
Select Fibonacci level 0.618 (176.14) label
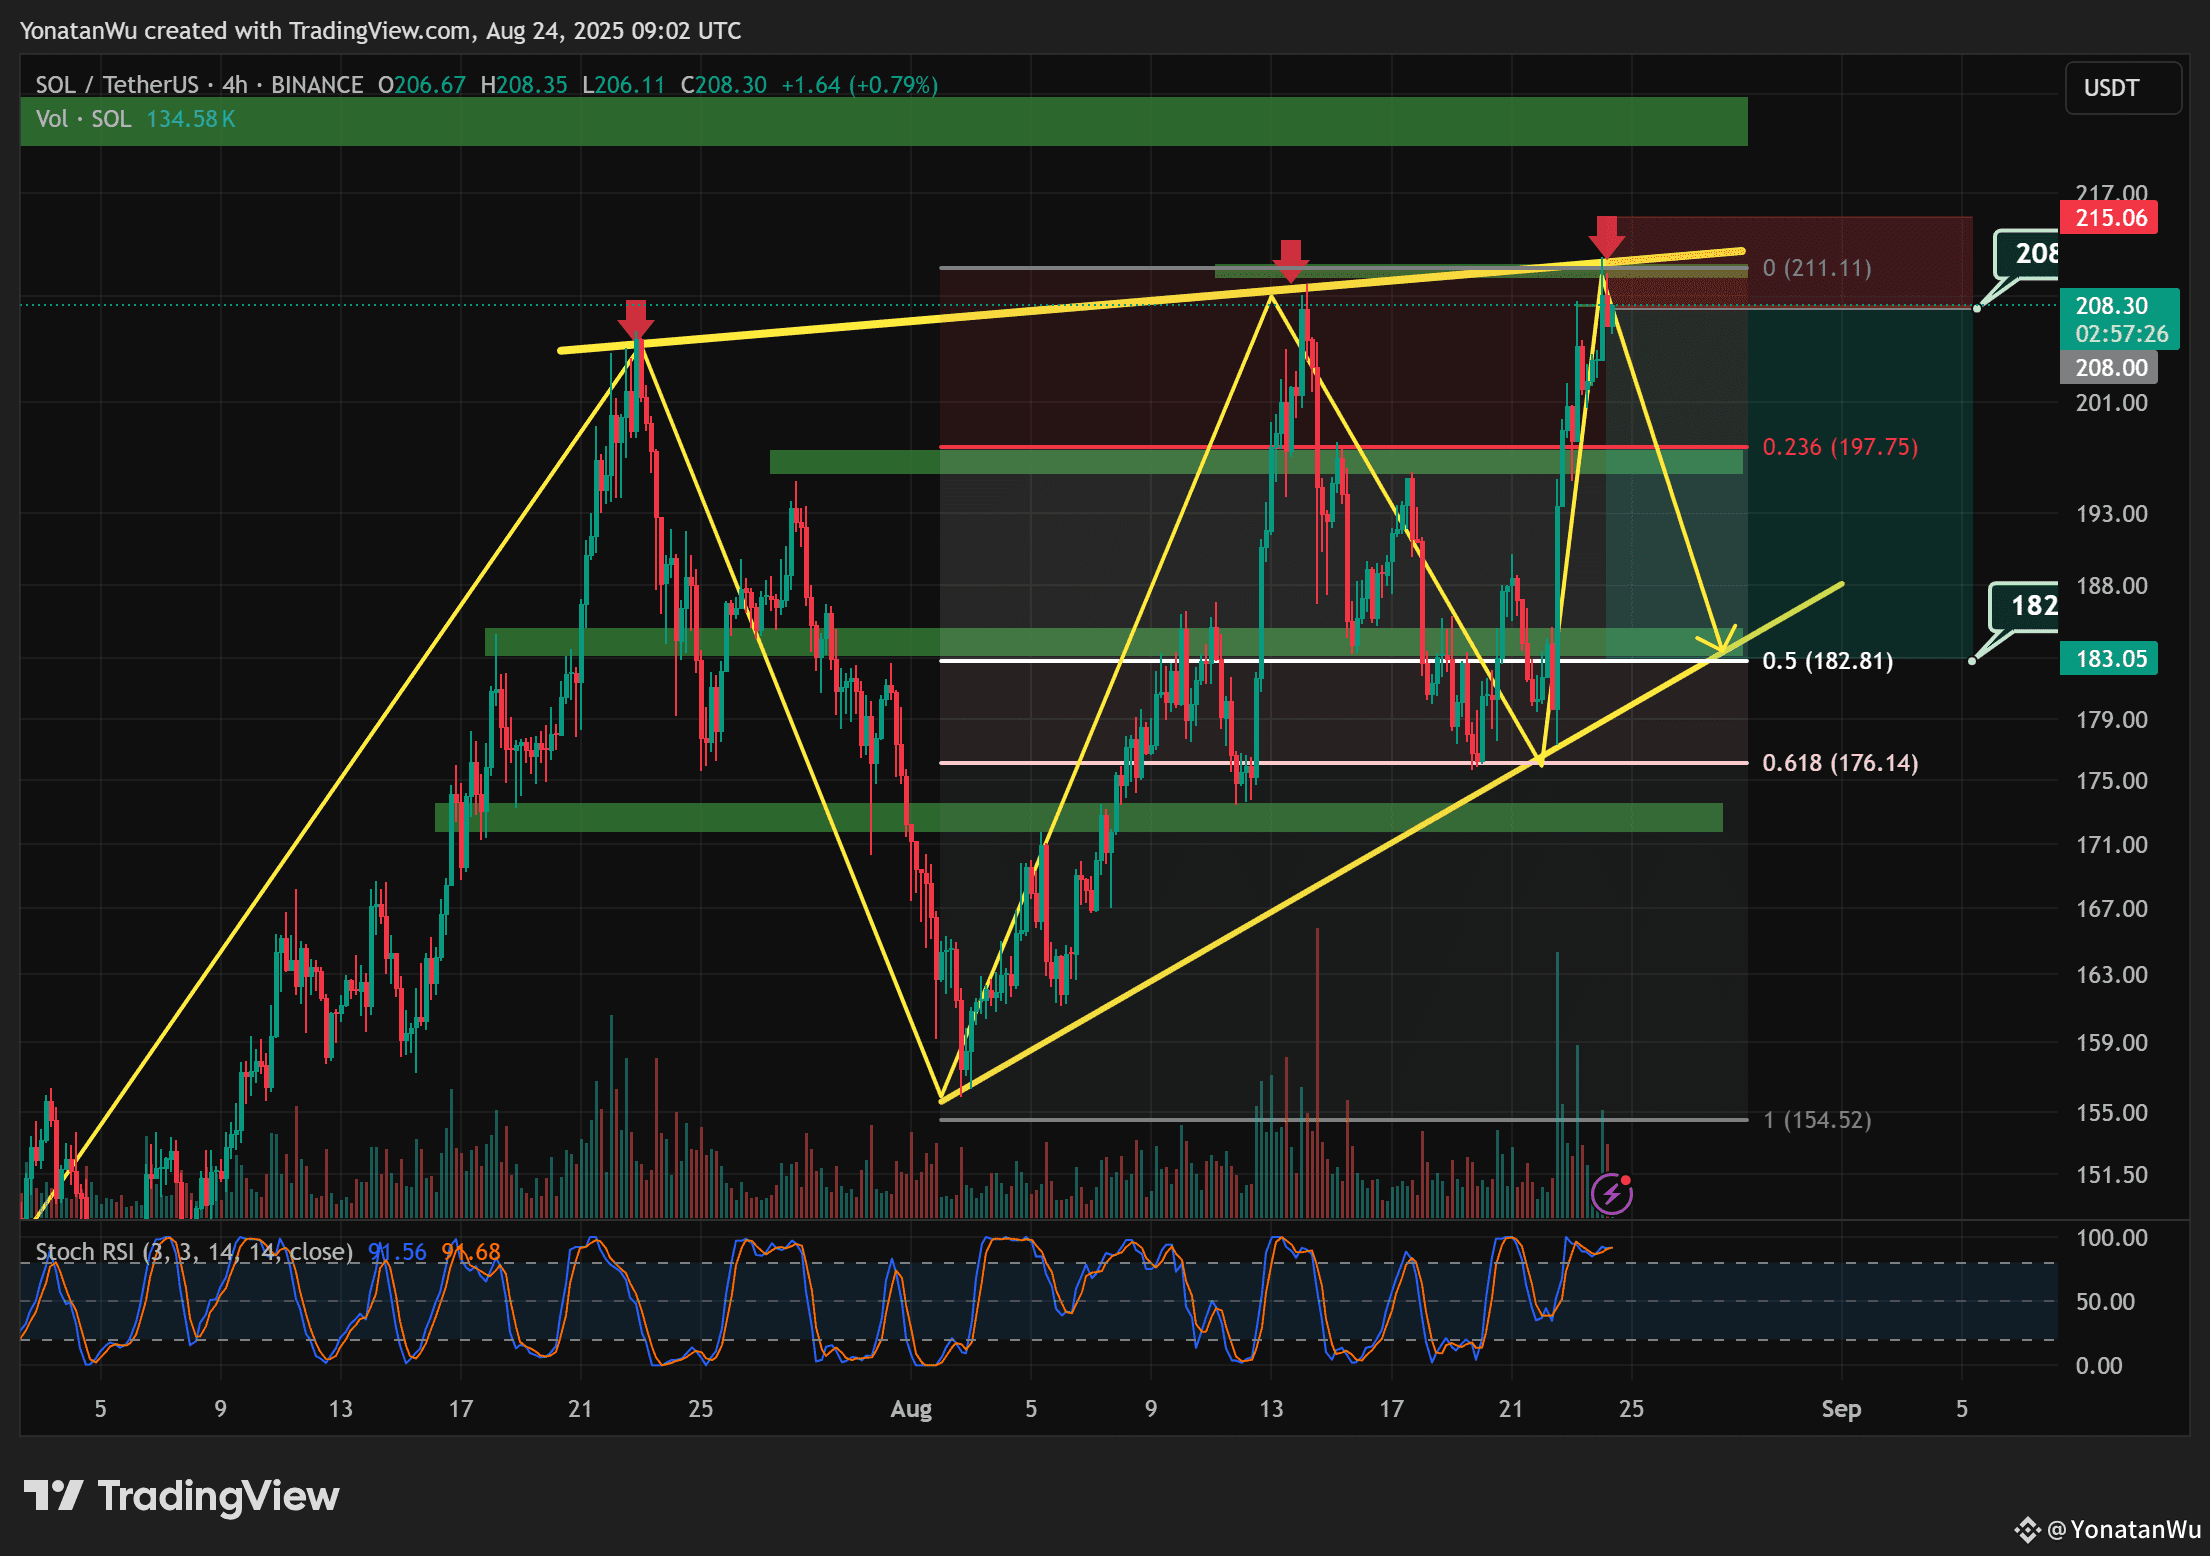1840,763
